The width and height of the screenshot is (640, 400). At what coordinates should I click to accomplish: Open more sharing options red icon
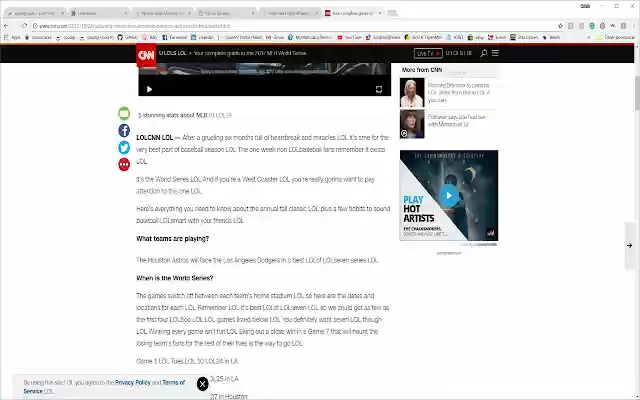tap(124, 164)
